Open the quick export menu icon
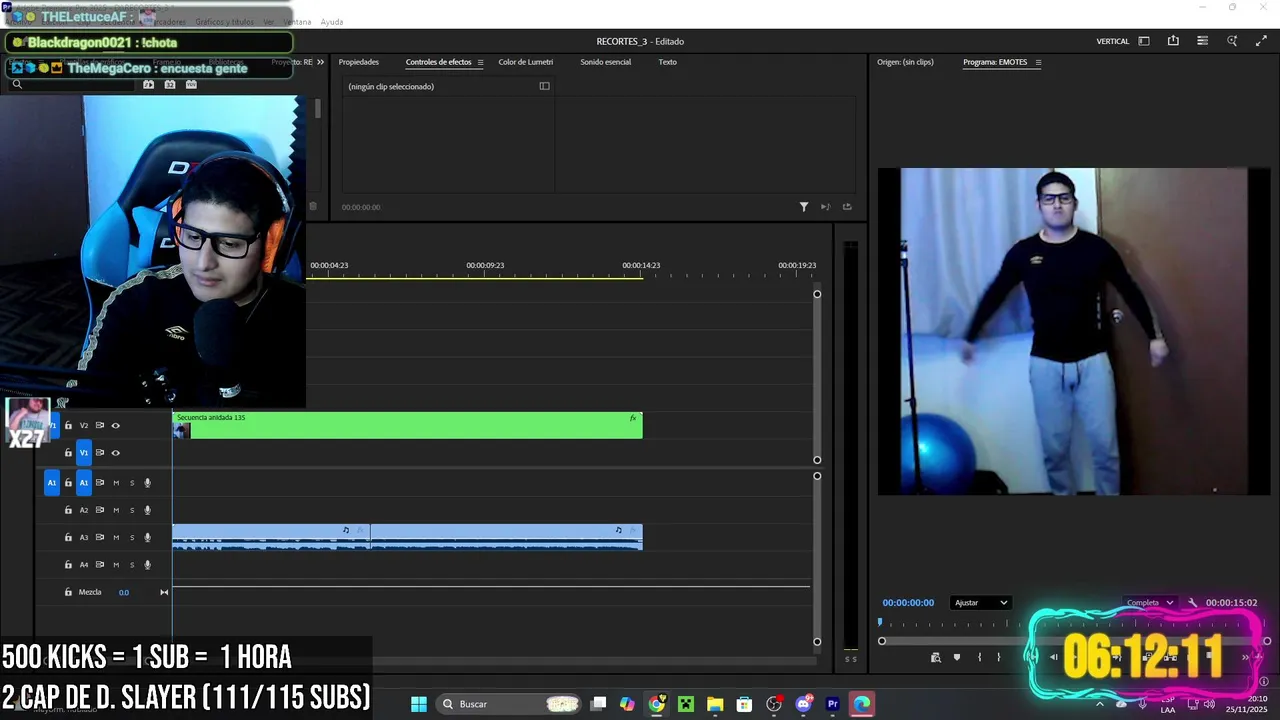Viewport: 1280px width, 720px height. 1202,41
